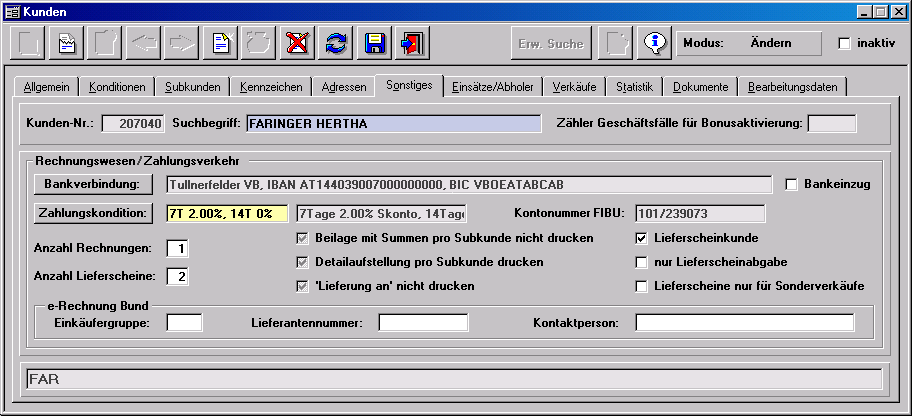Check nur Lieferscheinabgabe option
Image resolution: width=912 pixels, height=416 pixels.
click(x=642, y=262)
